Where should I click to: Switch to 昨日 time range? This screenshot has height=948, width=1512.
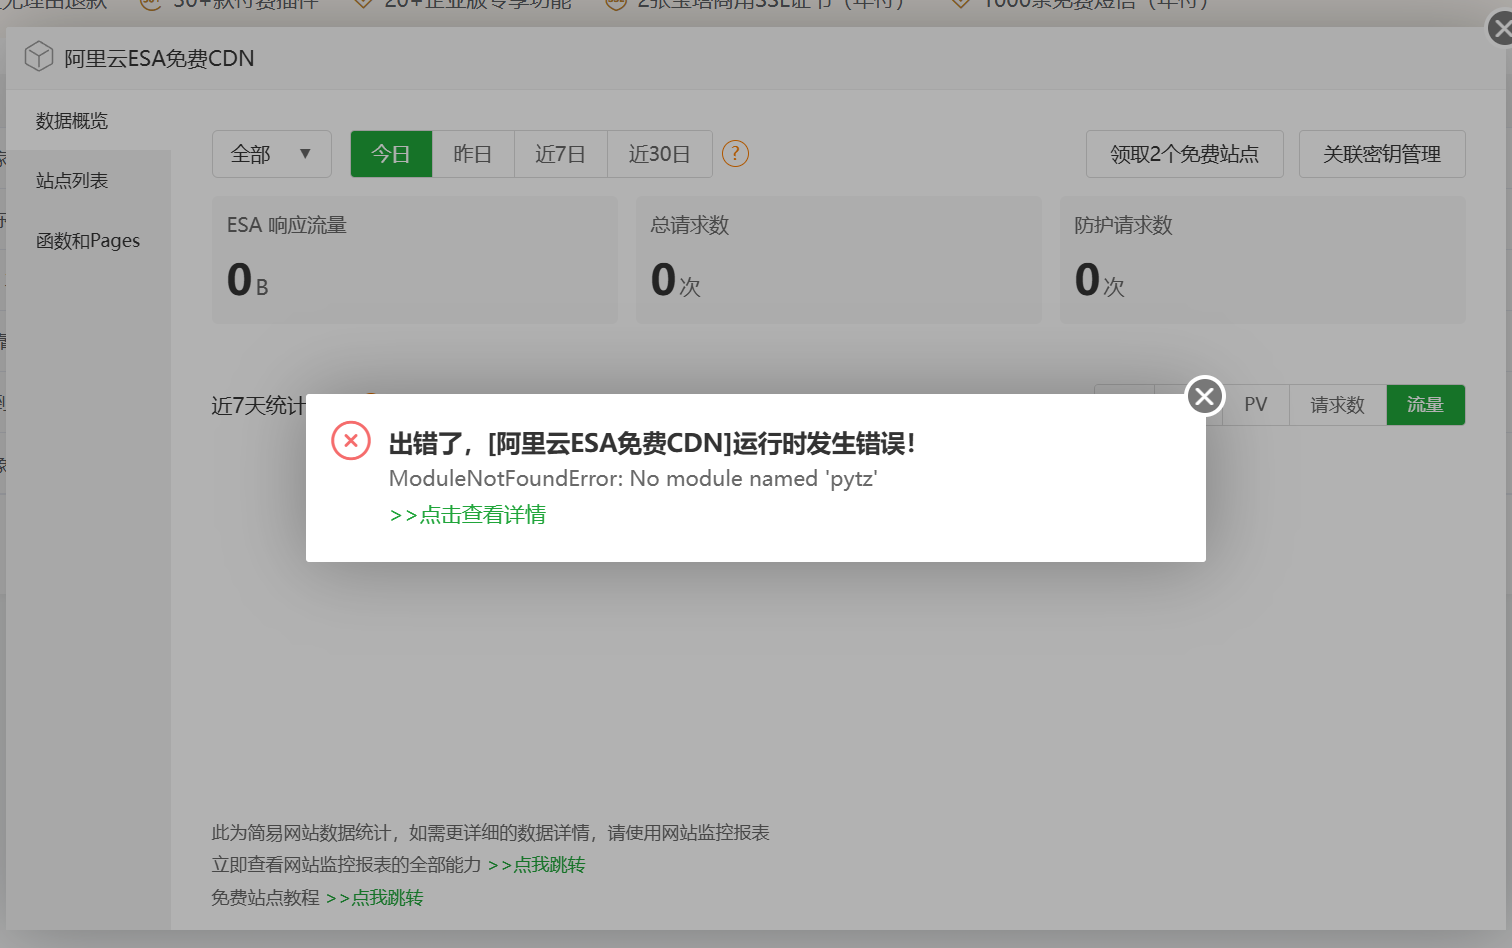click(473, 154)
